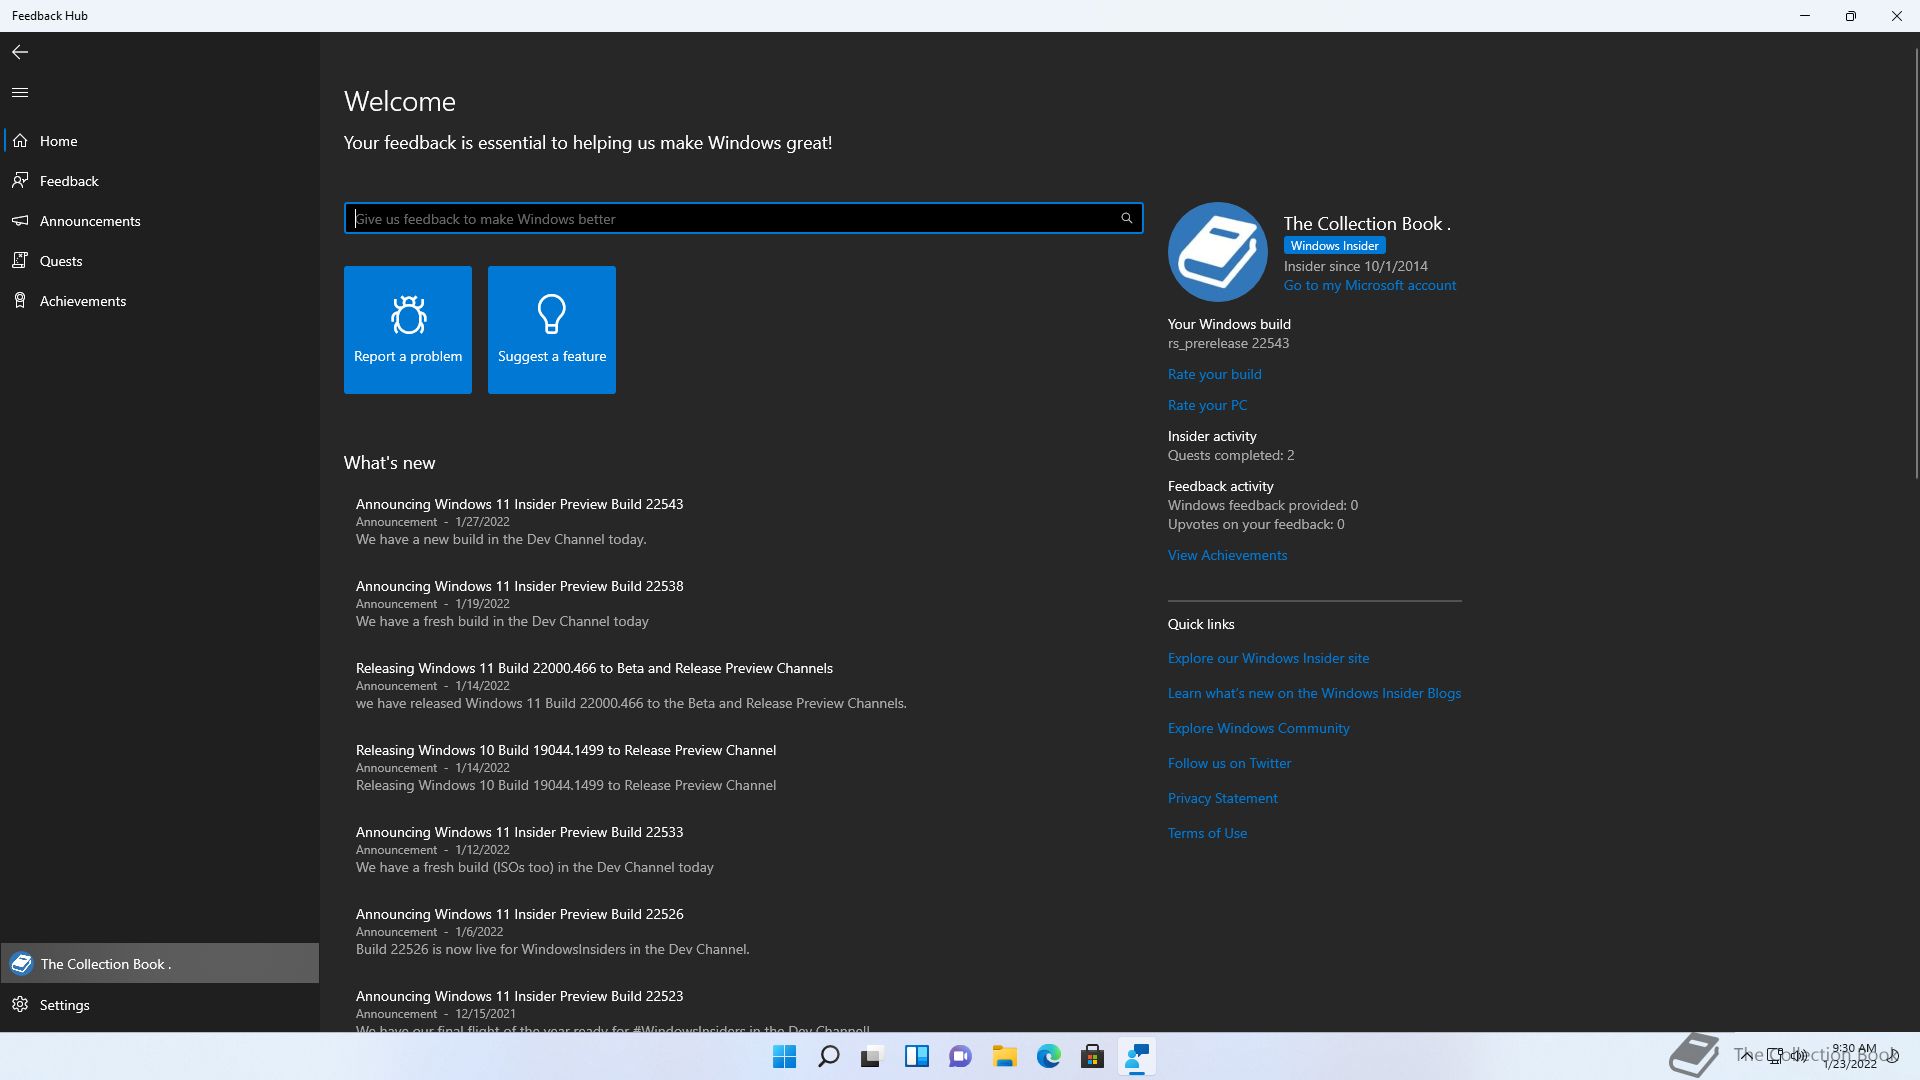The height and width of the screenshot is (1080, 1920).
Task: Open announcement for Insider Preview Build 22523
Action: click(519, 996)
